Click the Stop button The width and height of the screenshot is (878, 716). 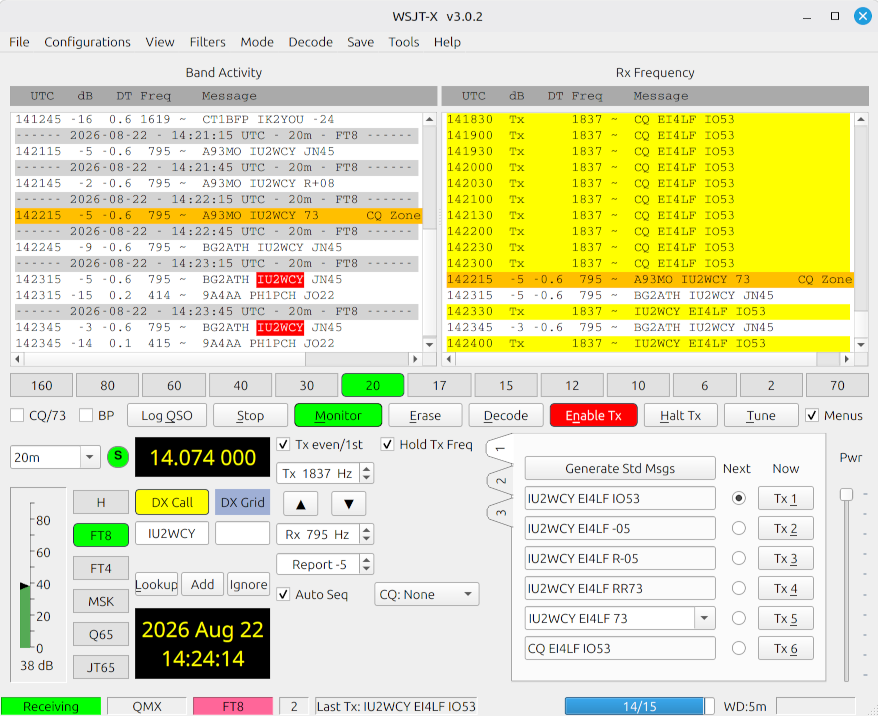250,415
